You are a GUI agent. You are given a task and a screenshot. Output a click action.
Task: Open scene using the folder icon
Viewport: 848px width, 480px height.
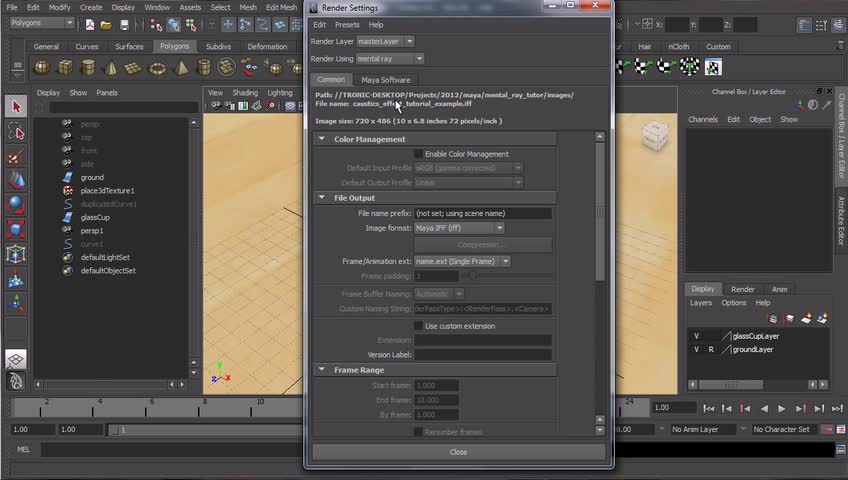click(x=106, y=24)
